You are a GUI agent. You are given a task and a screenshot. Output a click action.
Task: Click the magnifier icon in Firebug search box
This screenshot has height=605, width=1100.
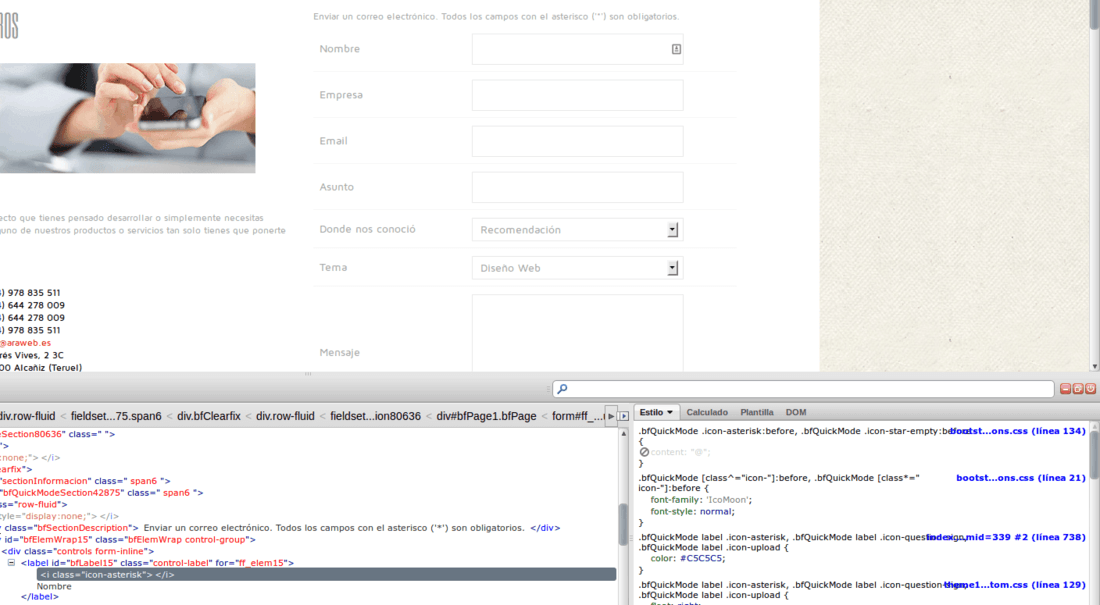point(562,389)
